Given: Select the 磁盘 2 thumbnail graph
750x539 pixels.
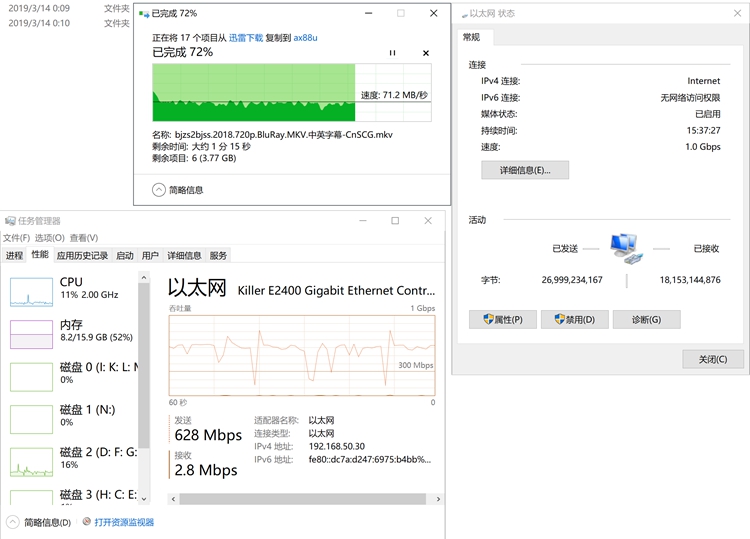Looking at the screenshot, I should (32, 462).
